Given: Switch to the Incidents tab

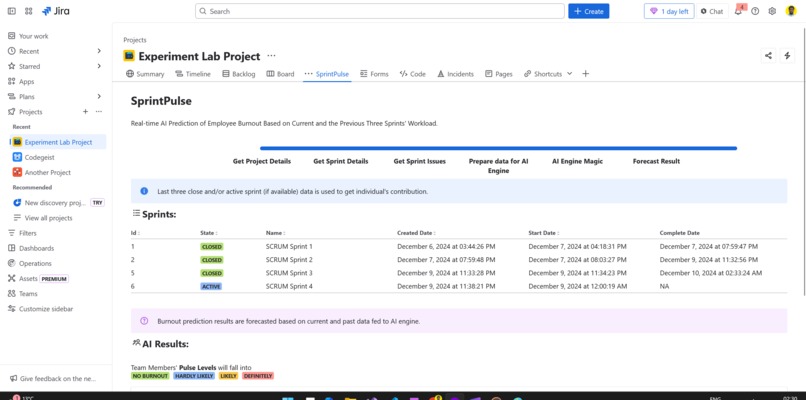Looking at the screenshot, I should [x=455, y=74].
